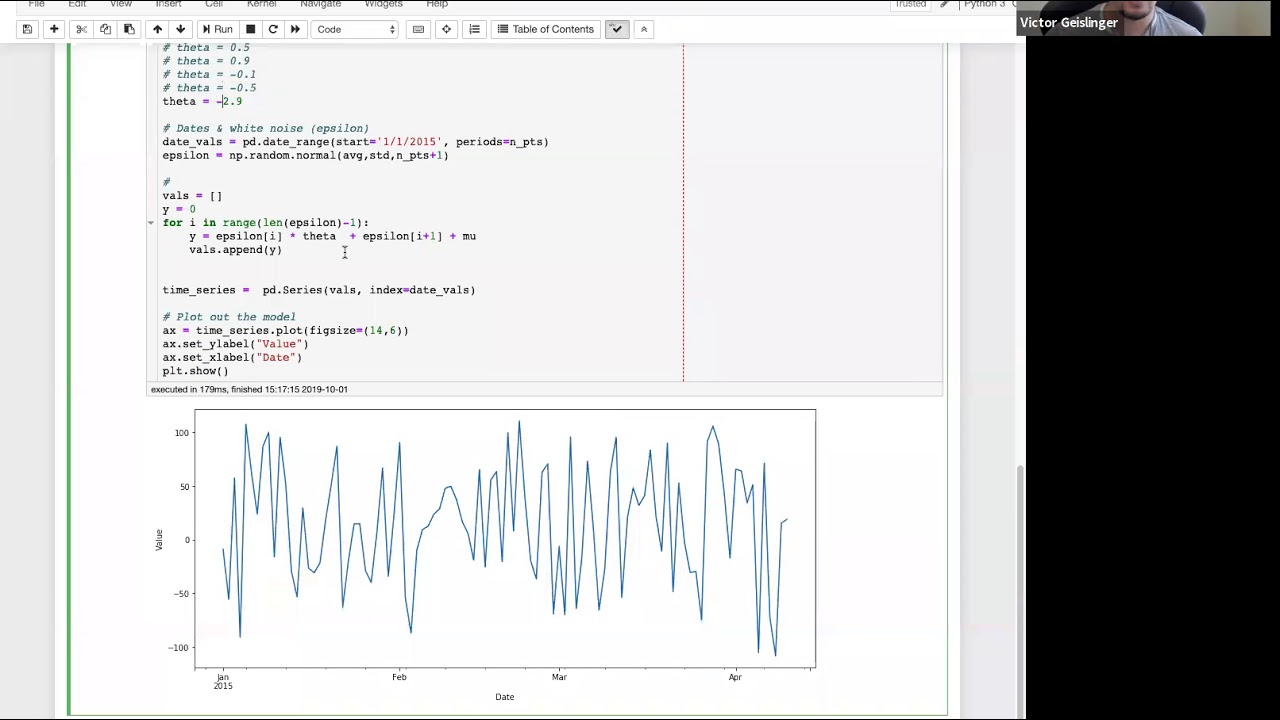Screen dimensions: 1280x720
Task: Click the plt.show() line
Action: tap(196, 371)
